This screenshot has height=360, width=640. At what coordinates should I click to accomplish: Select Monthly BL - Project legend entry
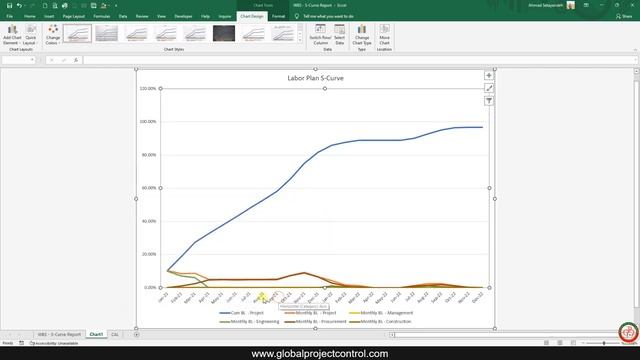(x=311, y=313)
